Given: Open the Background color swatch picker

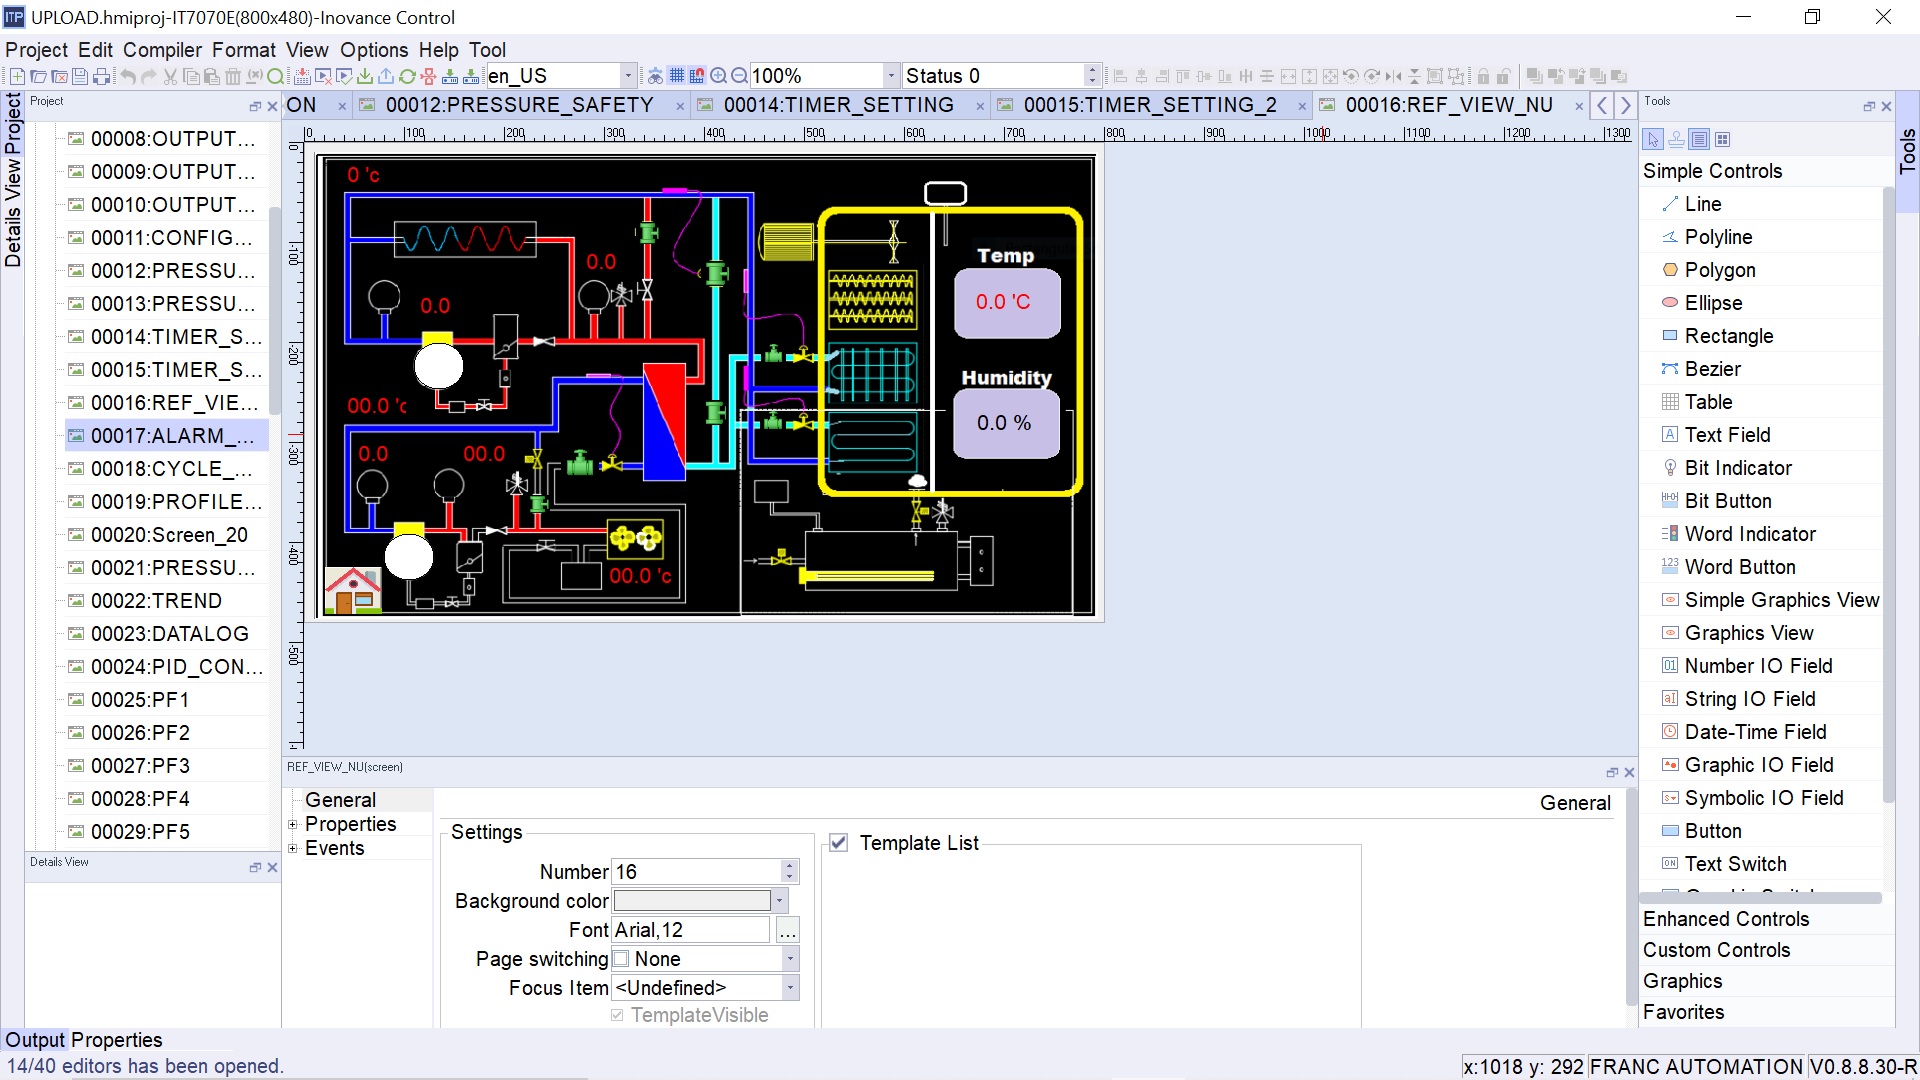Looking at the screenshot, I should [x=779, y=901].
